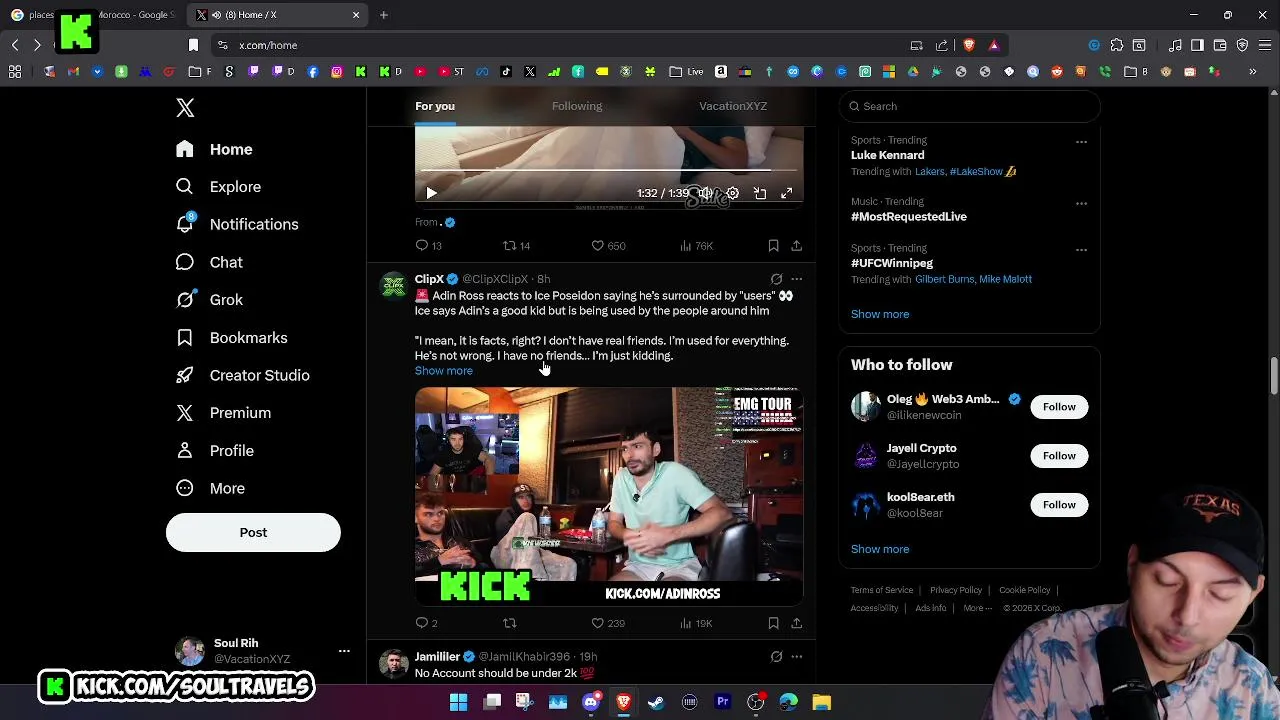Image resolution: width=1280 pixels, height=720 pixels.
Task: Toggle picture-in-picture on the video
Action: pos(760,193)
